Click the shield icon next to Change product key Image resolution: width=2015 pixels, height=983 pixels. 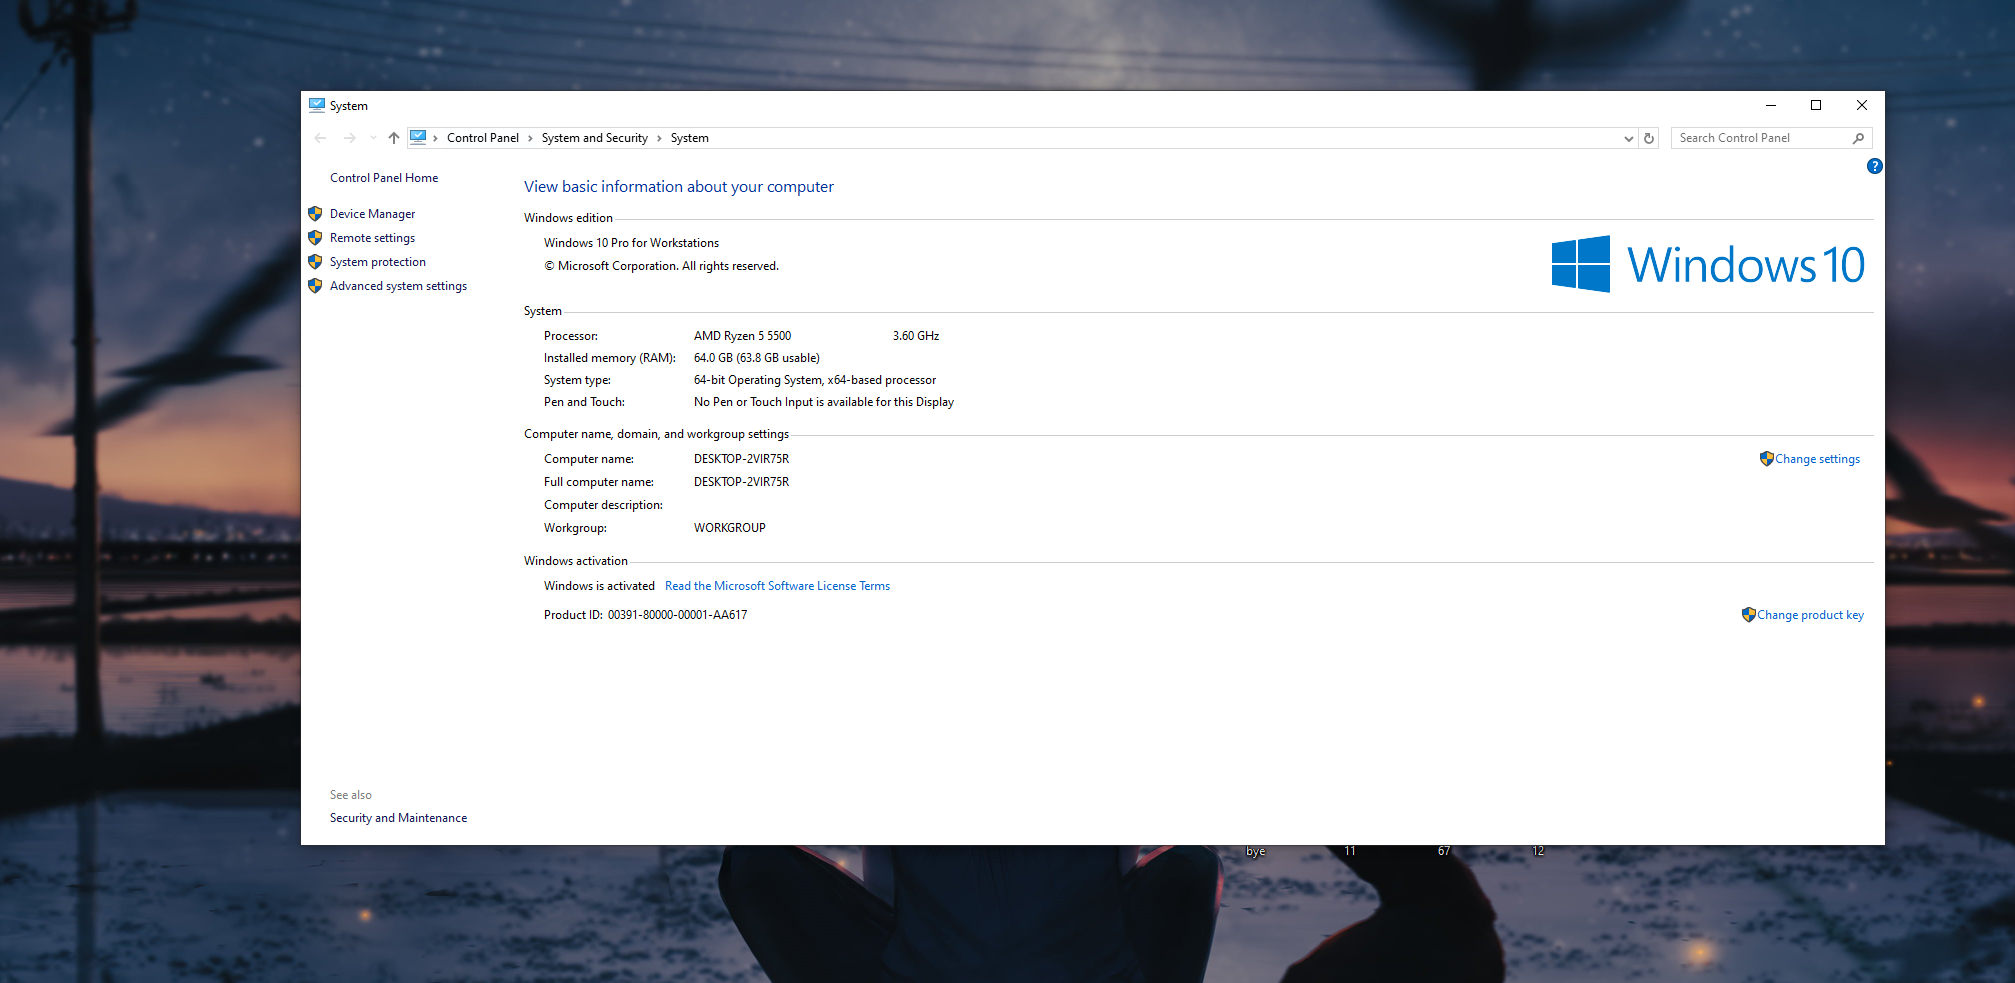tap(1749, 614)
